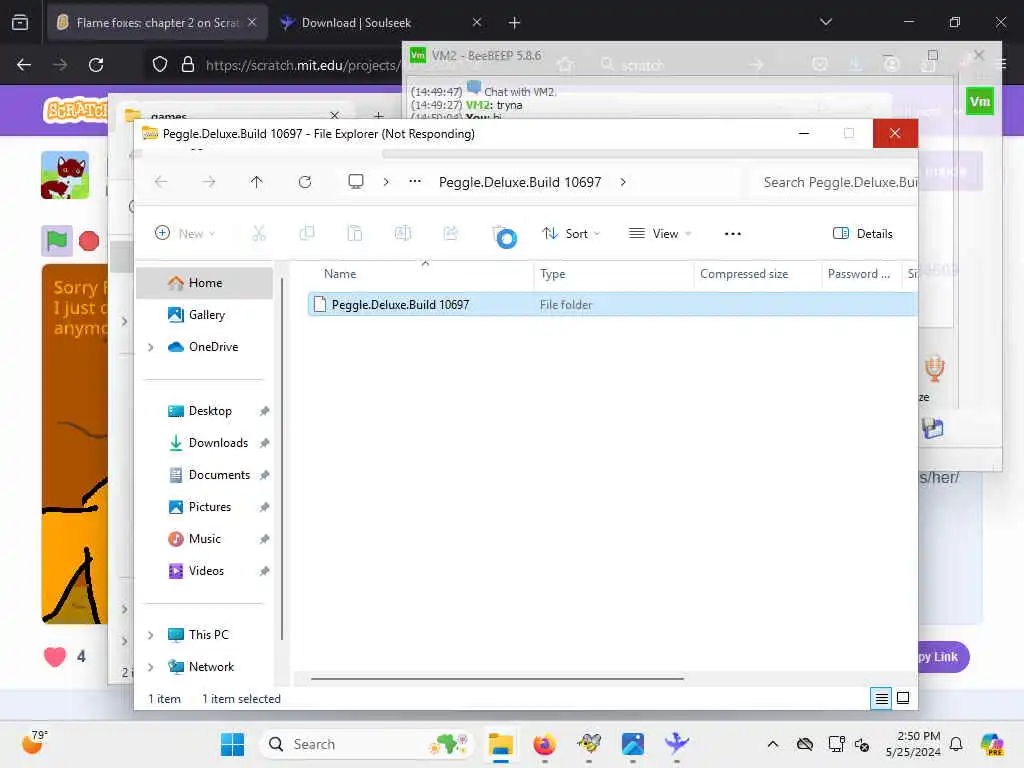This screenshot has height=768, width=1024.
Task: Click the notification bell in system tray
Action: [956, 744]
